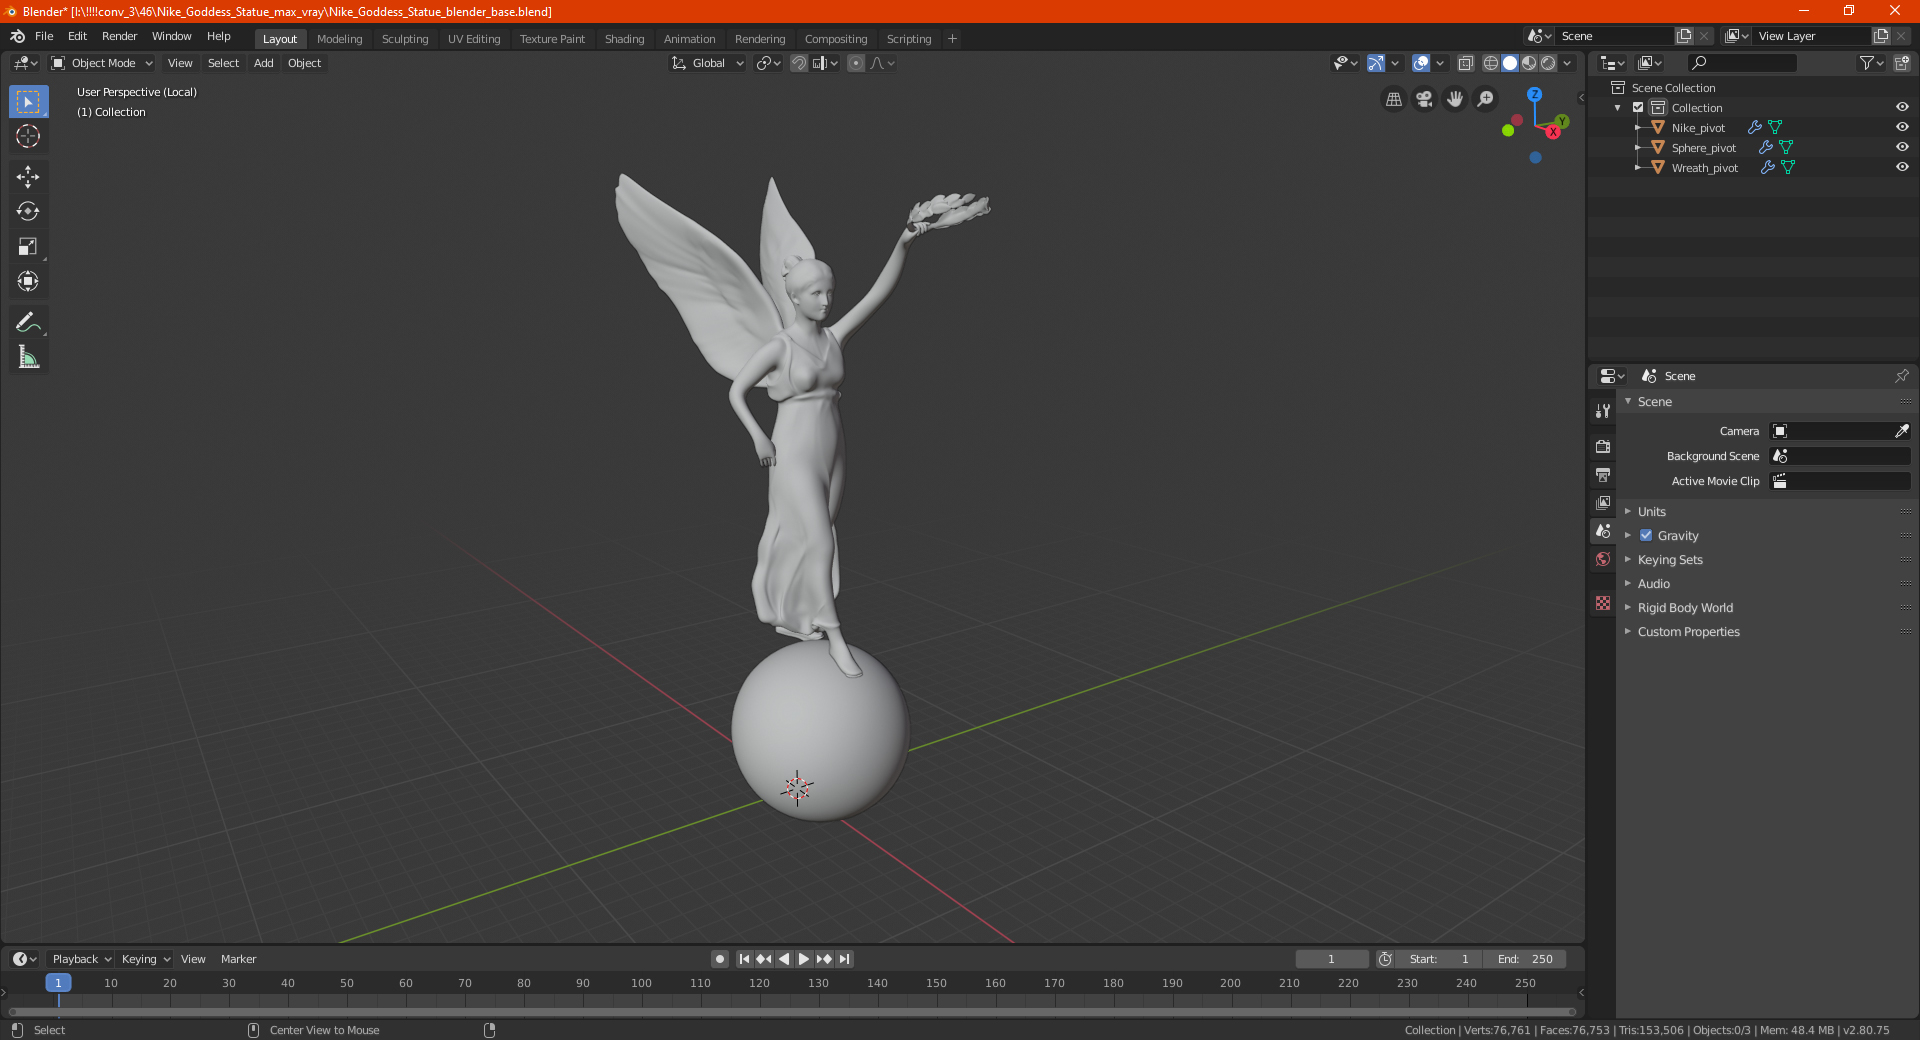Toggle X-ray display mode
This screenshot has height=1040, width=1920.
pos(1465,63)
